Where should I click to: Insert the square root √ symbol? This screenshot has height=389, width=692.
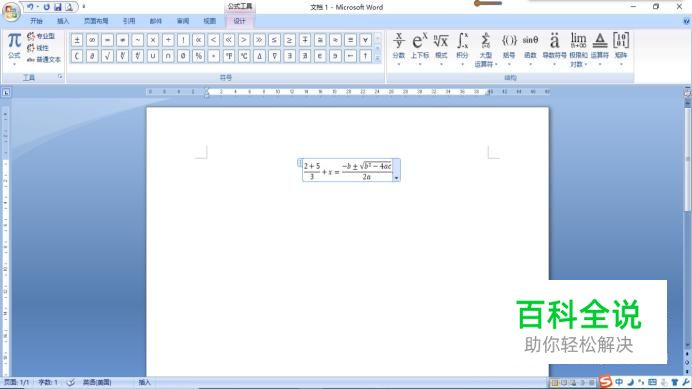pyautogui.click(x=107, y=56)
